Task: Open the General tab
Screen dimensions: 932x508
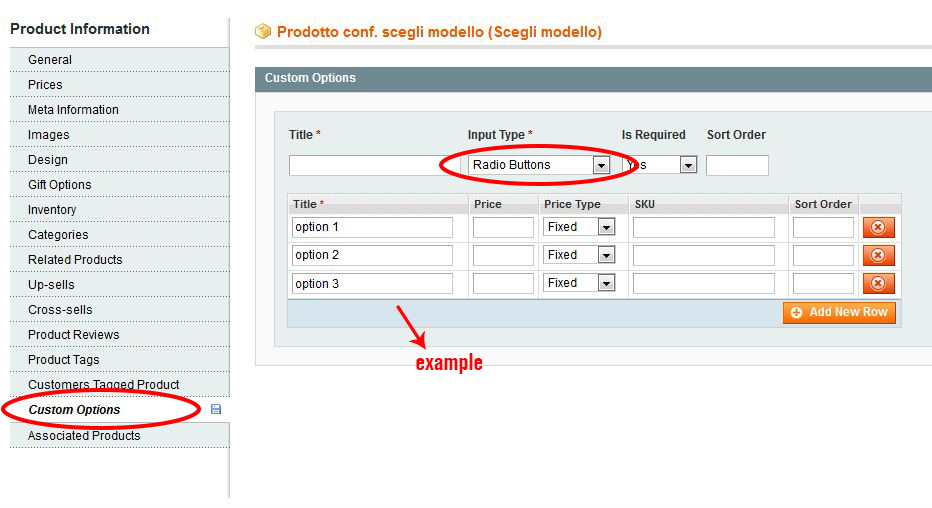Action: click(50, 60)
